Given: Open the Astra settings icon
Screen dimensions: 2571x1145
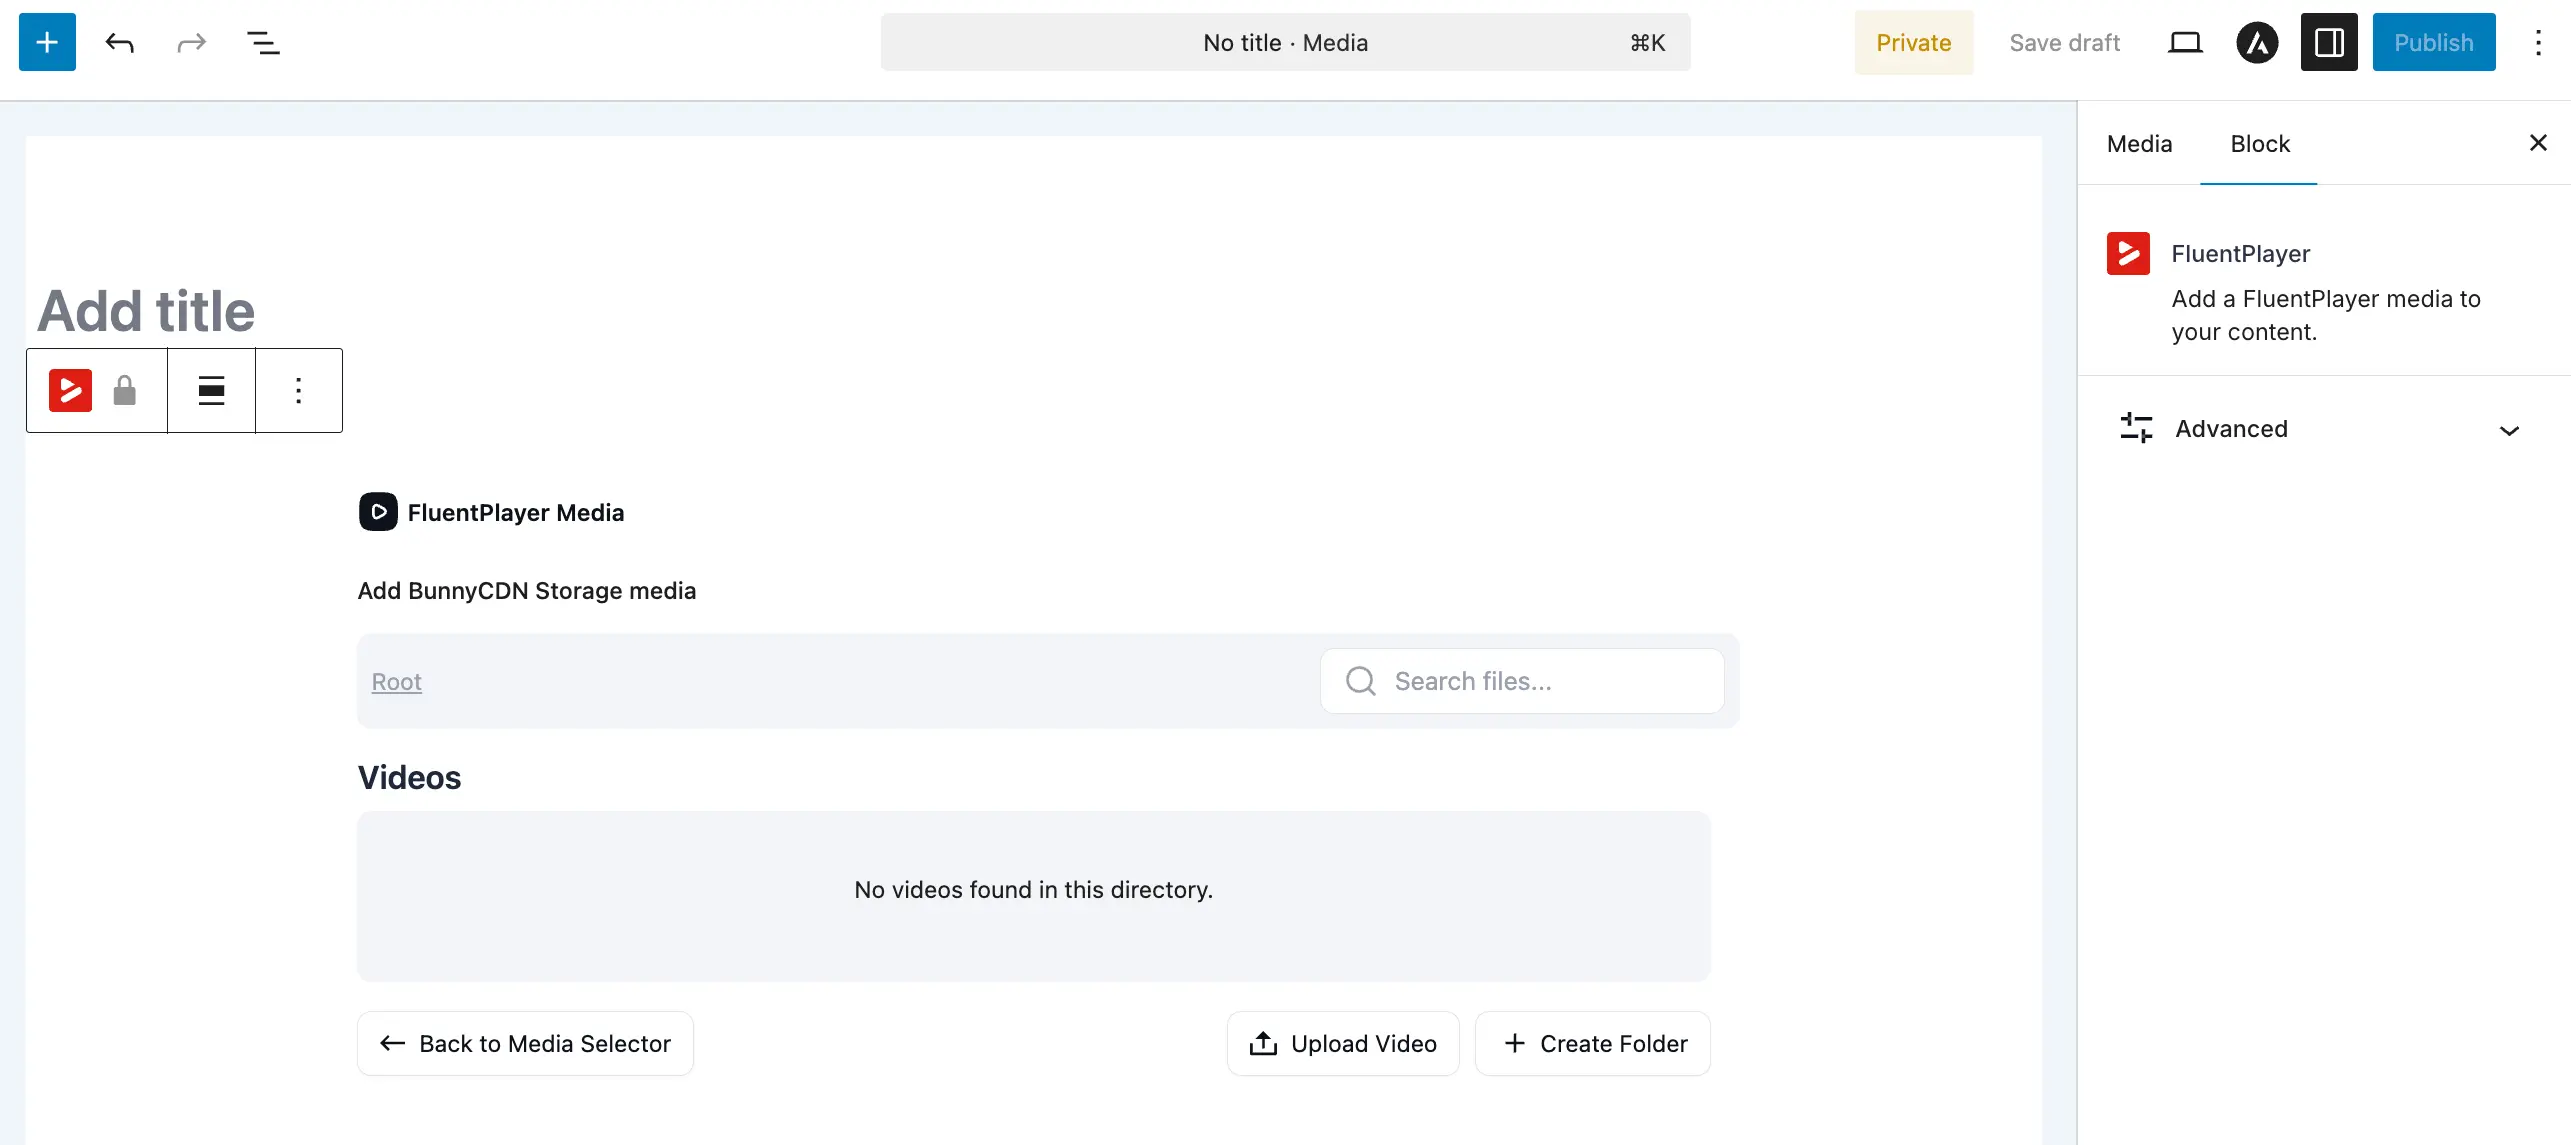Looking at the screenshot, I should pos(2257,42).
